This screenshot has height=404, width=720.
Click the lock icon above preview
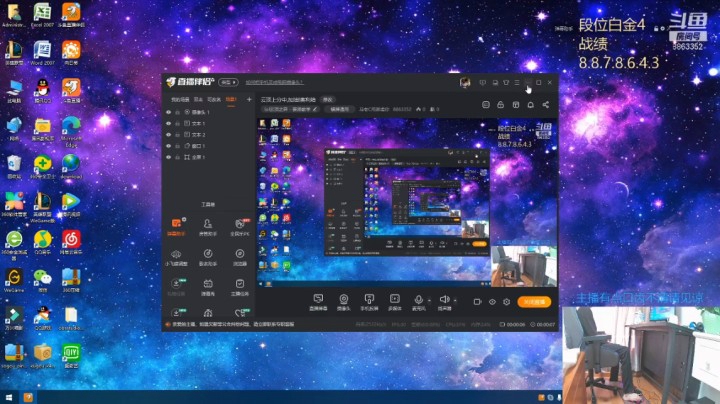coord(501,105)
